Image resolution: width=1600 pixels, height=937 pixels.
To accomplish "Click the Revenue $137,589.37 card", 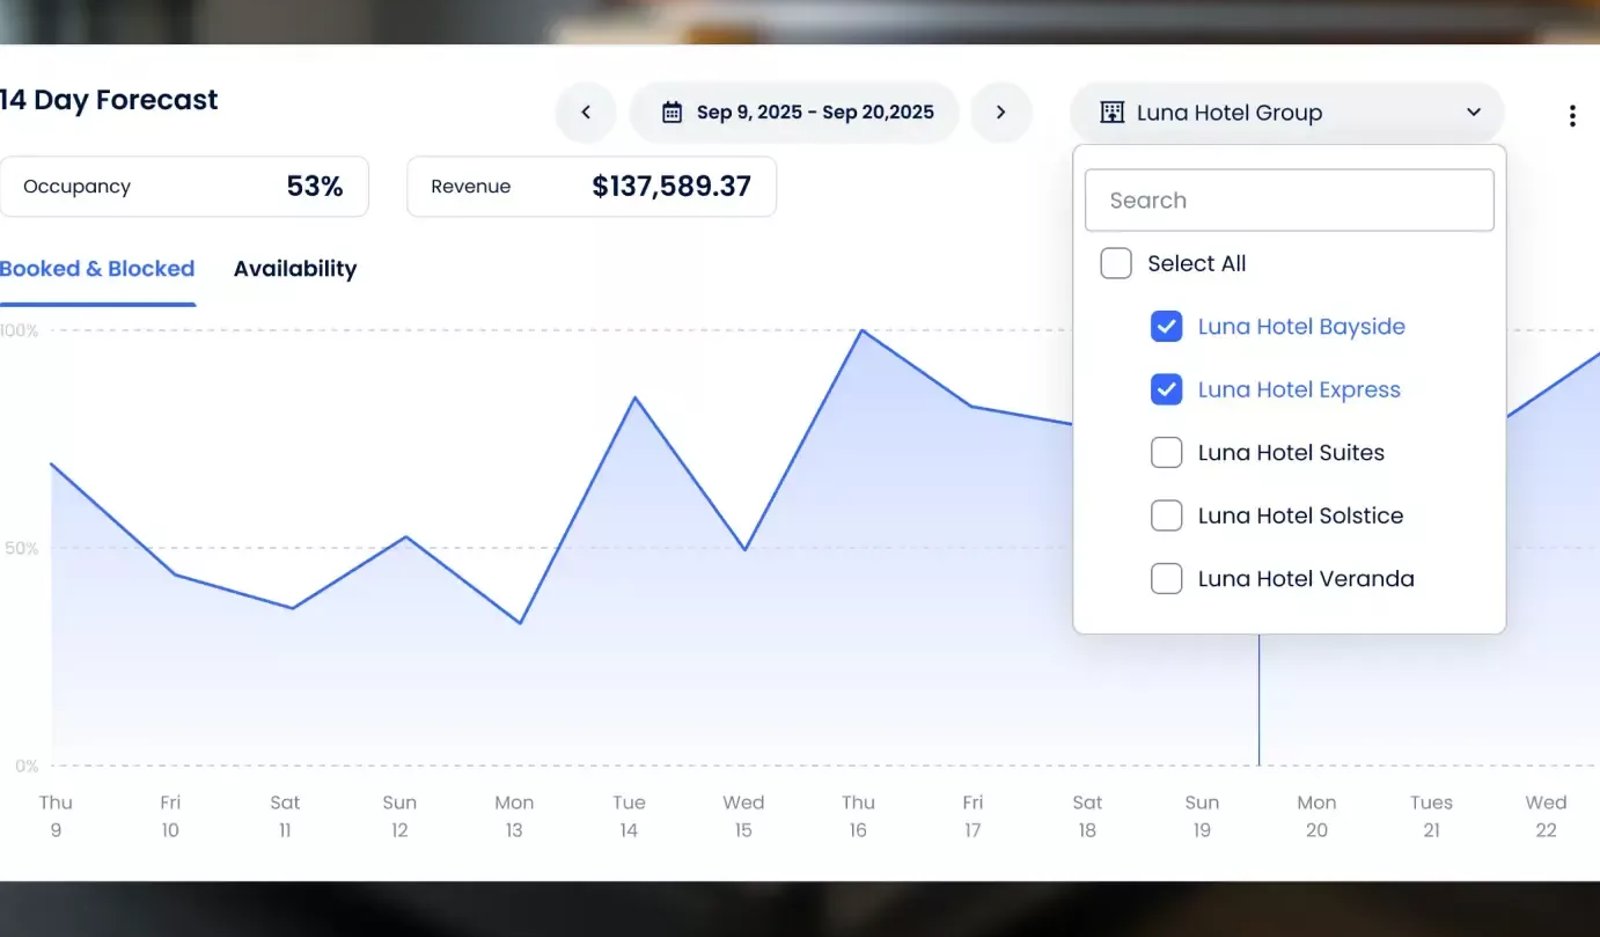I will tap(591, 186).
